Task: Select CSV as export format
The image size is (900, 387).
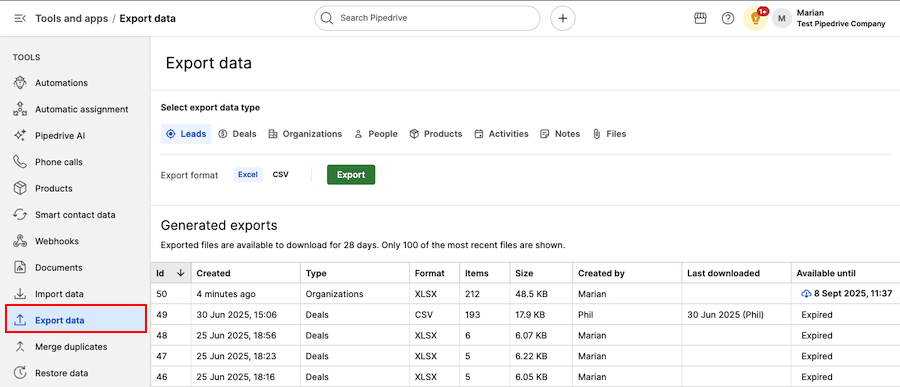Action: click(281, 175)
